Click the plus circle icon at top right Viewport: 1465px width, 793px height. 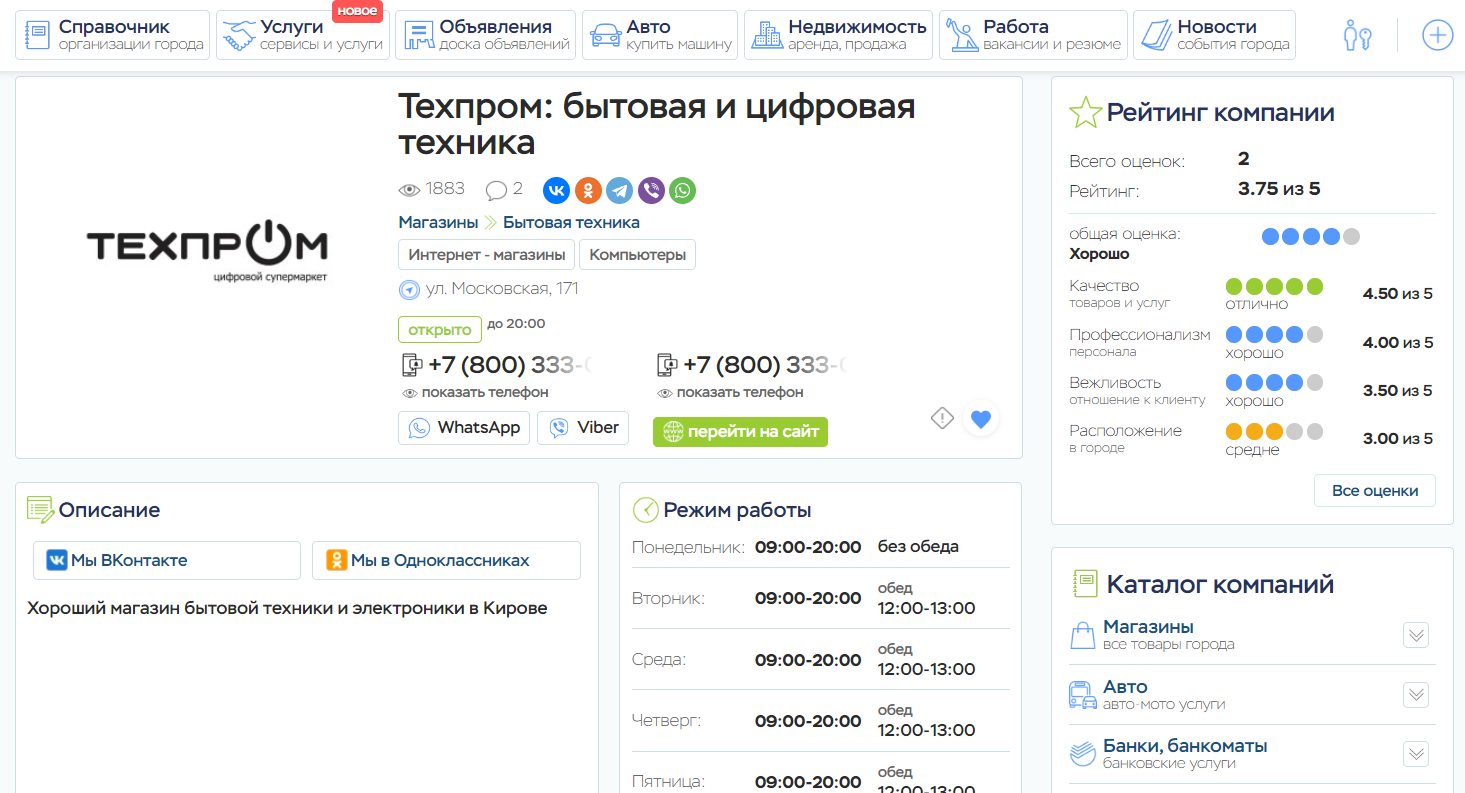point(1437,35)
